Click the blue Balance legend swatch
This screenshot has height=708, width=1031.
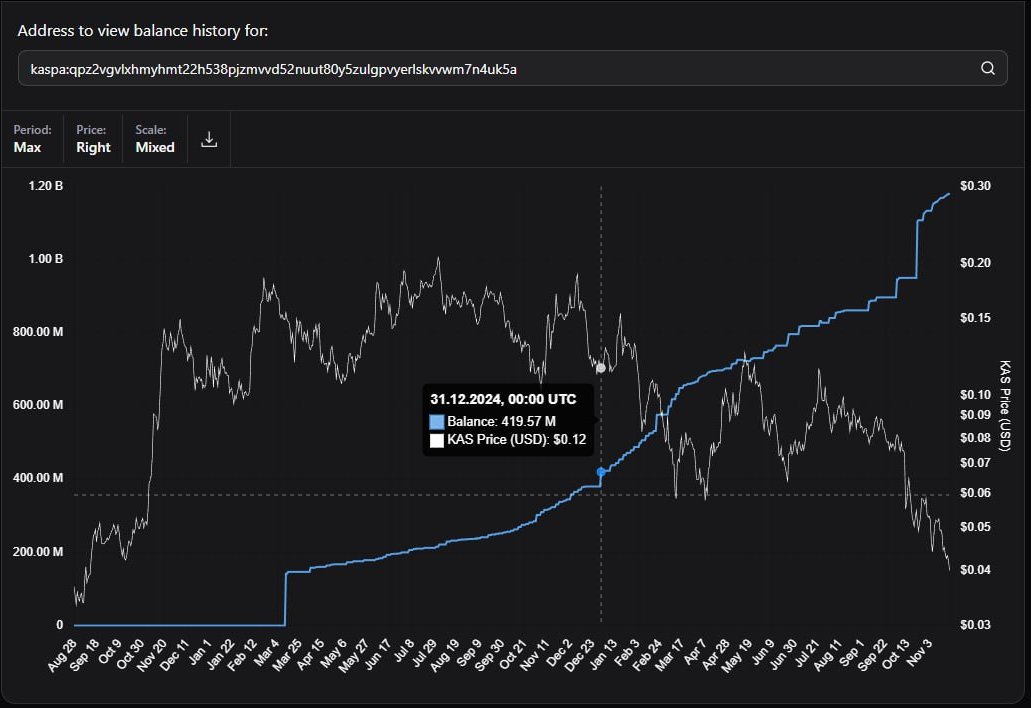click(437, 421)
